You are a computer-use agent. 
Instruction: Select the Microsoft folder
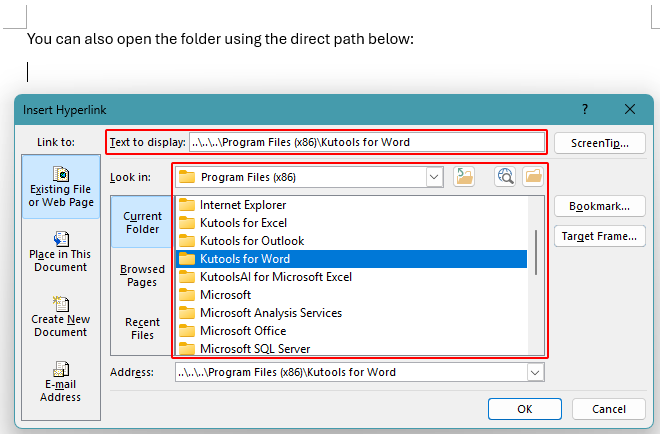pos(351,295)
